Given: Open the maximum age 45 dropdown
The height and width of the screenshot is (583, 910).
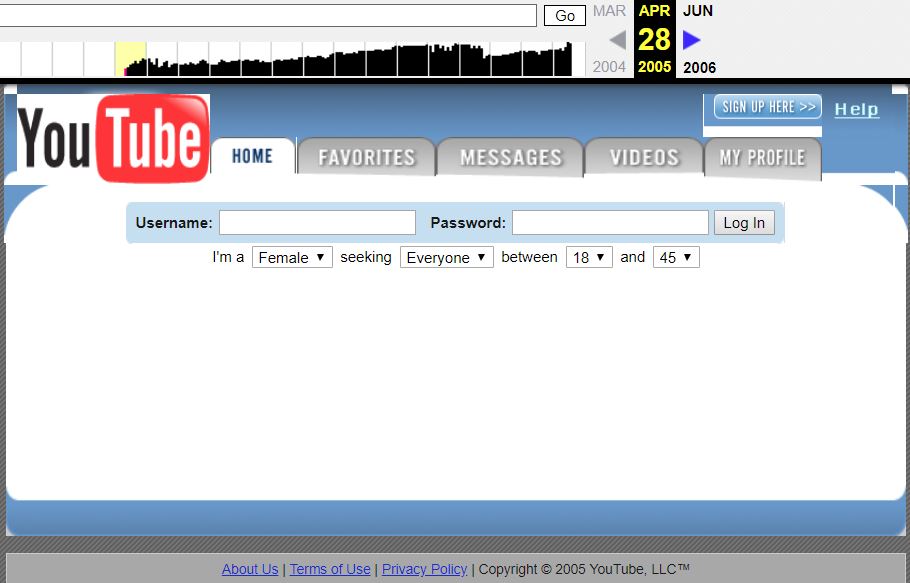Looking at the screenshot, I should click(676, 257).
